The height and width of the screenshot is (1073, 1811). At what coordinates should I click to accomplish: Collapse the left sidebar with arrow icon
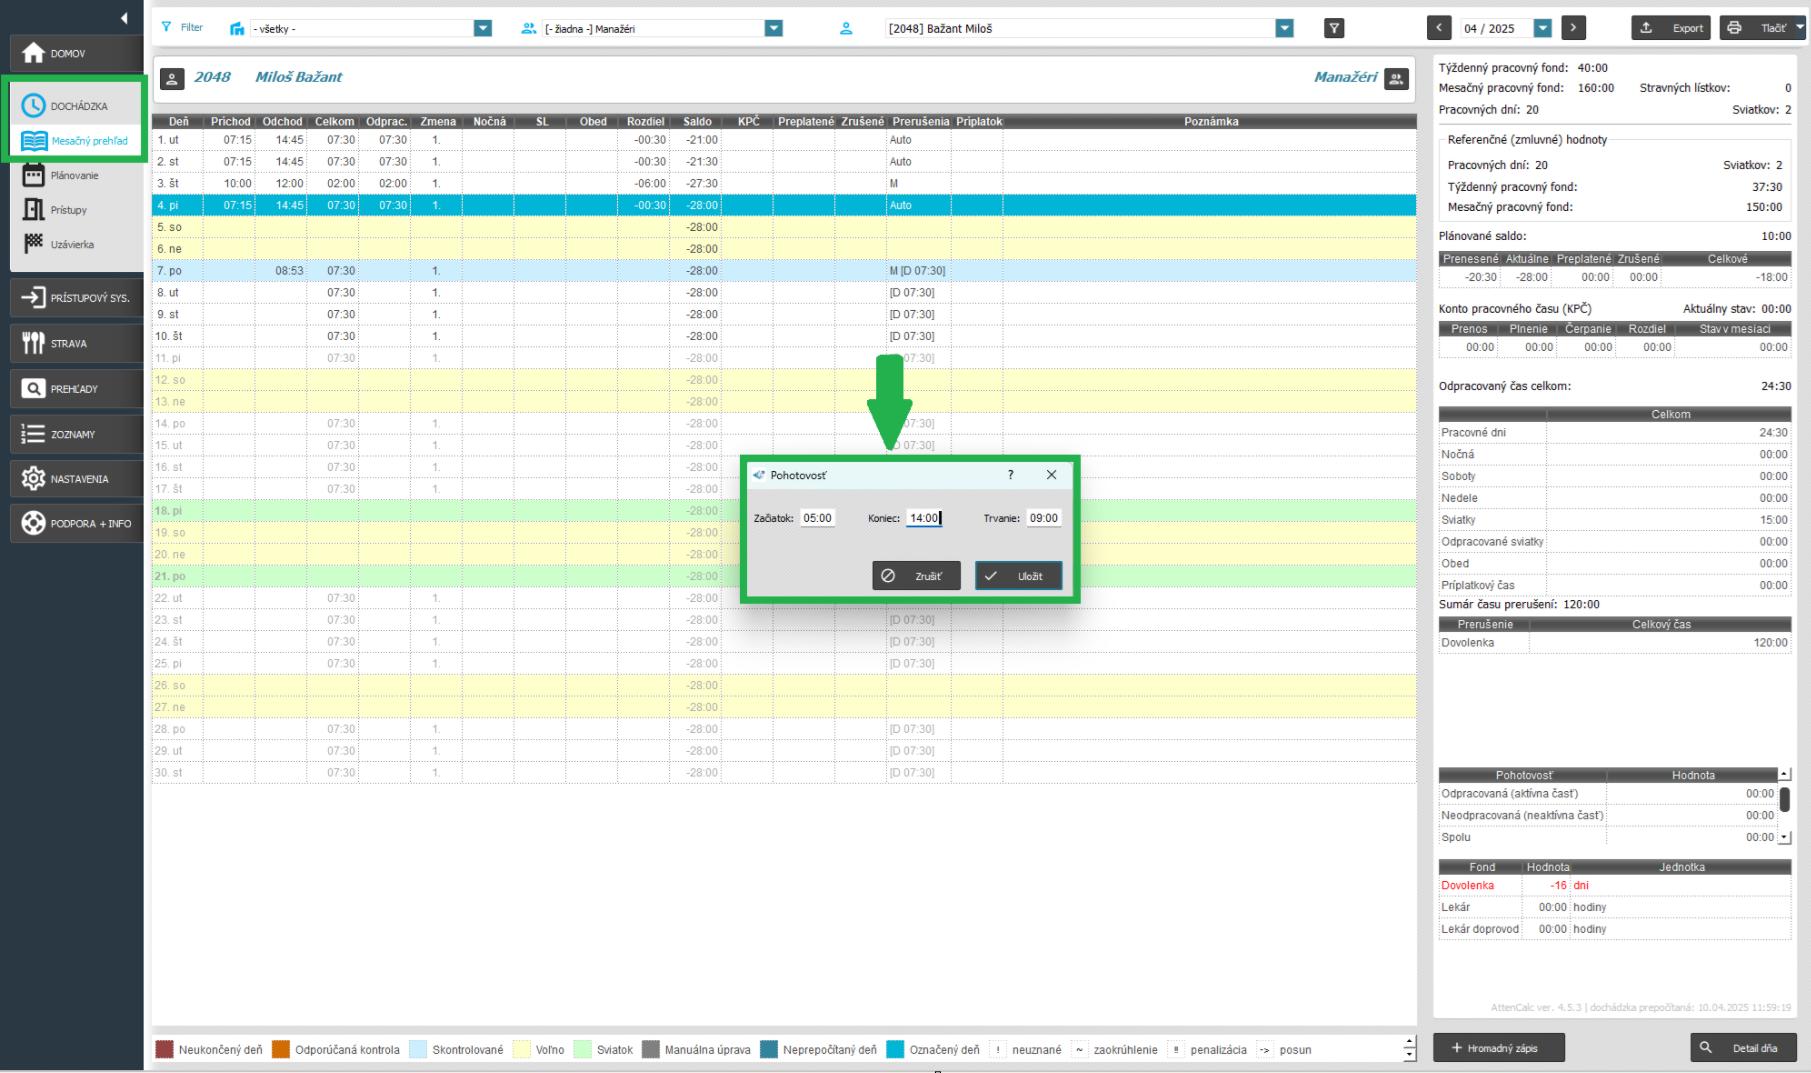coord(124,18)
